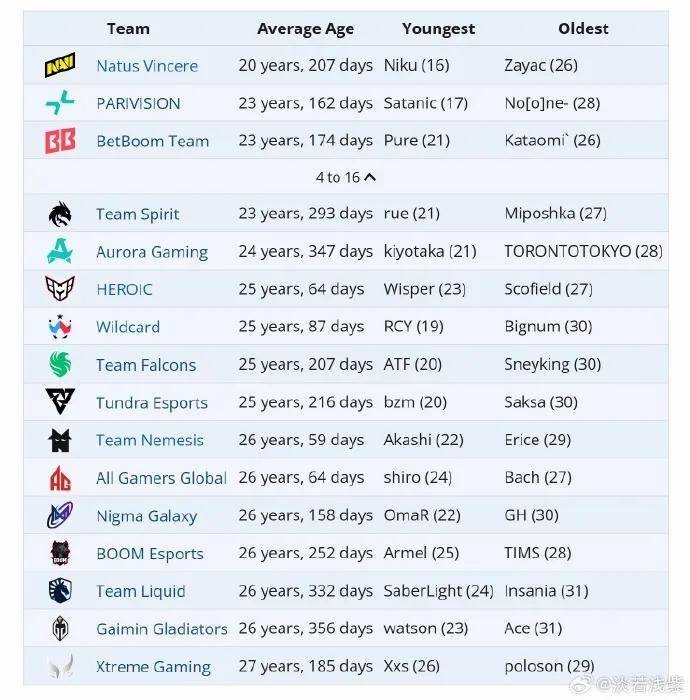Click the Tundra Esports logo
This screenshot has width=690, height=700.
[x=60, y=401]
